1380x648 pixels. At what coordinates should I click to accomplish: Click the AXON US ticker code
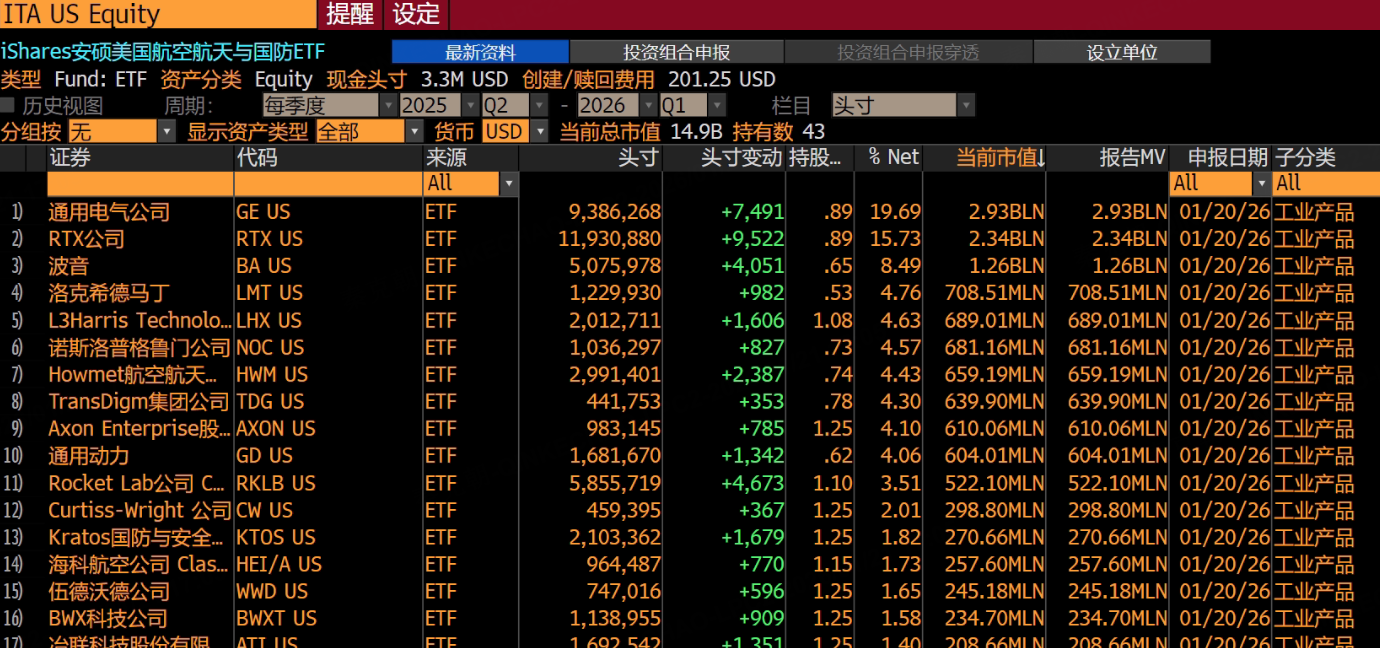pyautogui.click(x=276, y=428)
